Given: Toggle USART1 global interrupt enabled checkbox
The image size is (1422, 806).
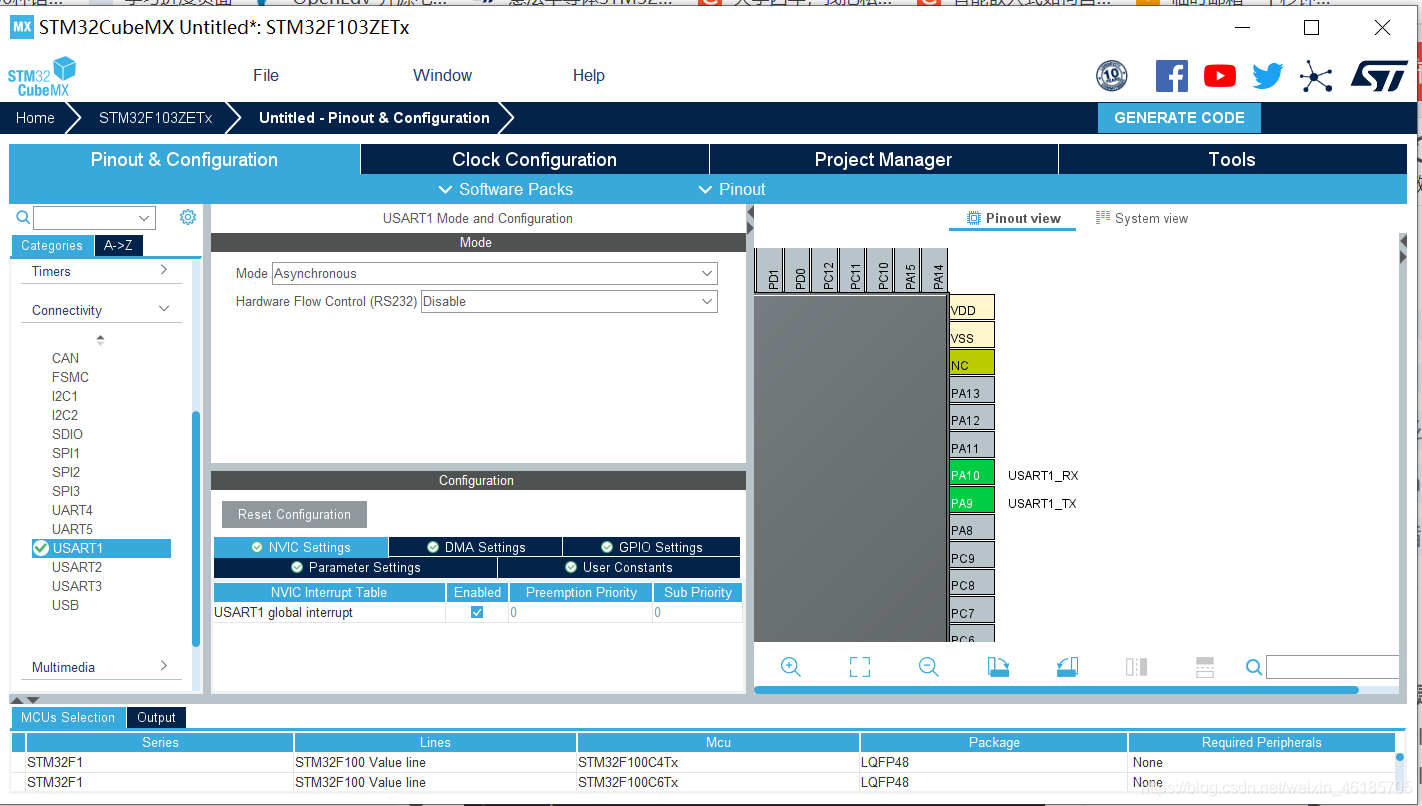Looking at the screenshot, I should pos(477,612).
